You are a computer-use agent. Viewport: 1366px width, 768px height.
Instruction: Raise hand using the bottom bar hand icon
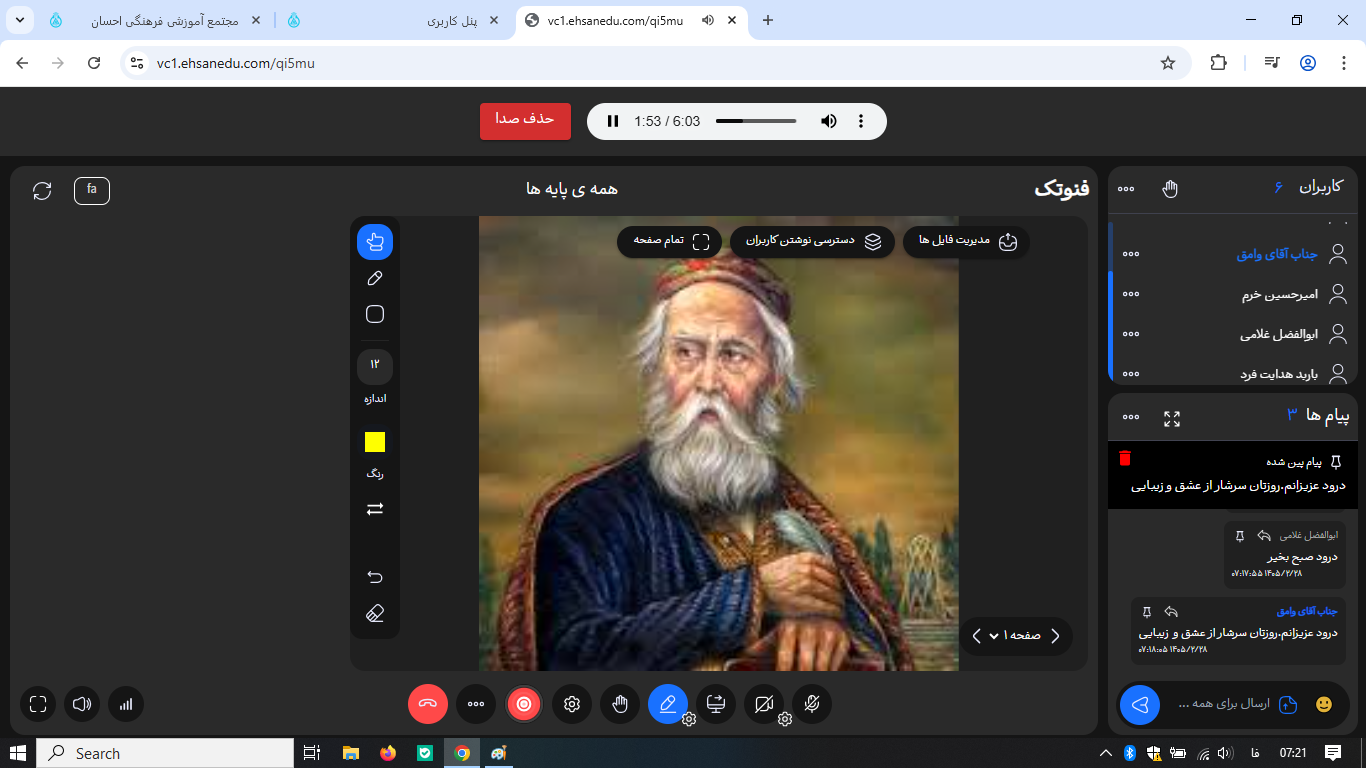tap(620, 704)
